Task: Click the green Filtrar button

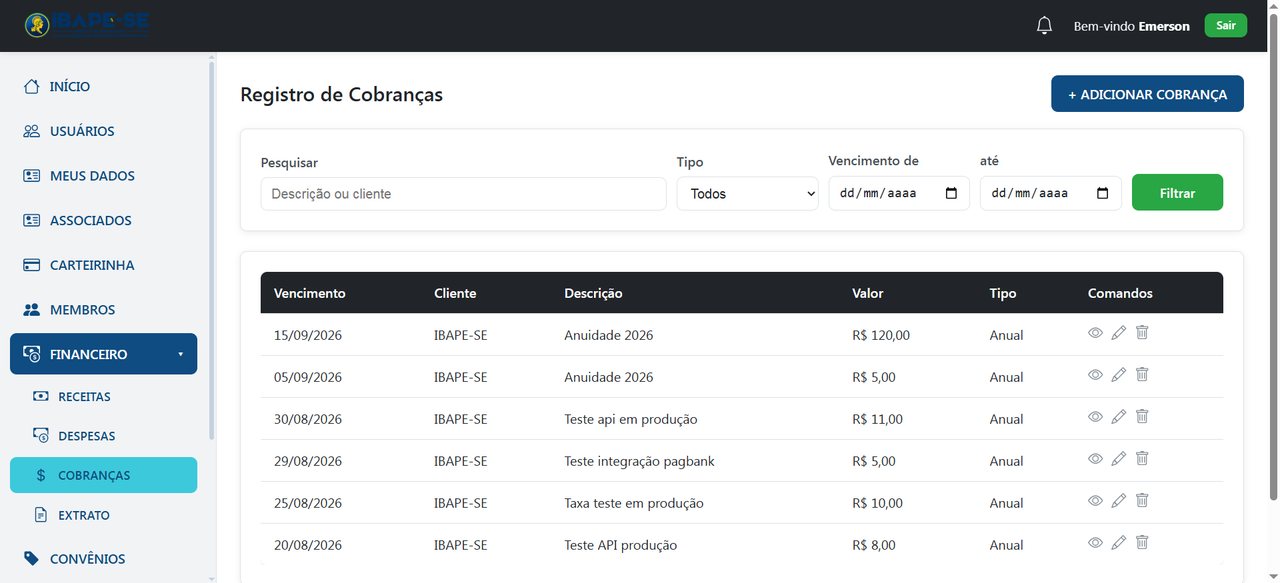Action: click(x=1177, y=193)
